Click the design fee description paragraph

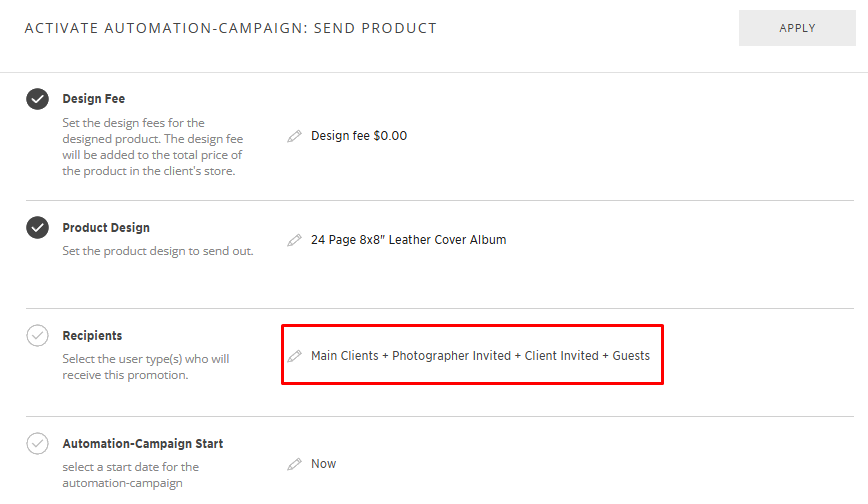point(152,147)
